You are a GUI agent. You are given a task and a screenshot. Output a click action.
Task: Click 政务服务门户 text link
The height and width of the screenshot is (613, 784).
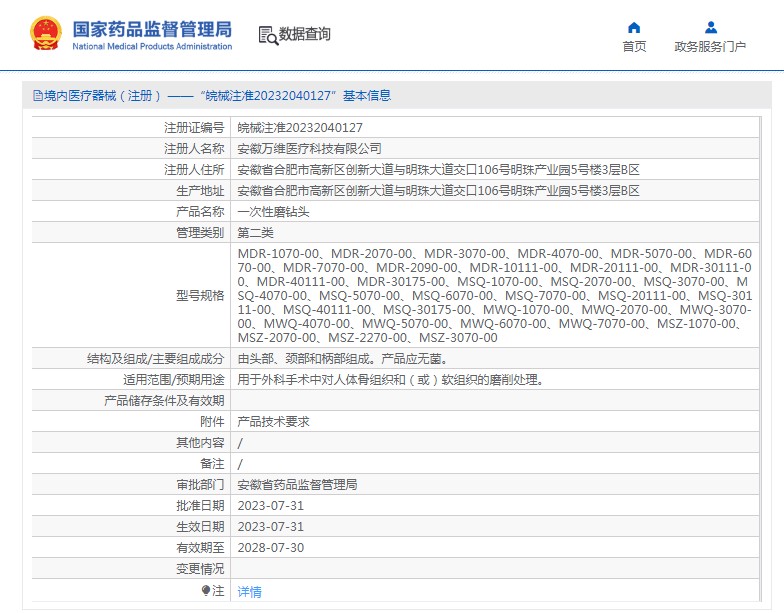click(x=710, y=46)
